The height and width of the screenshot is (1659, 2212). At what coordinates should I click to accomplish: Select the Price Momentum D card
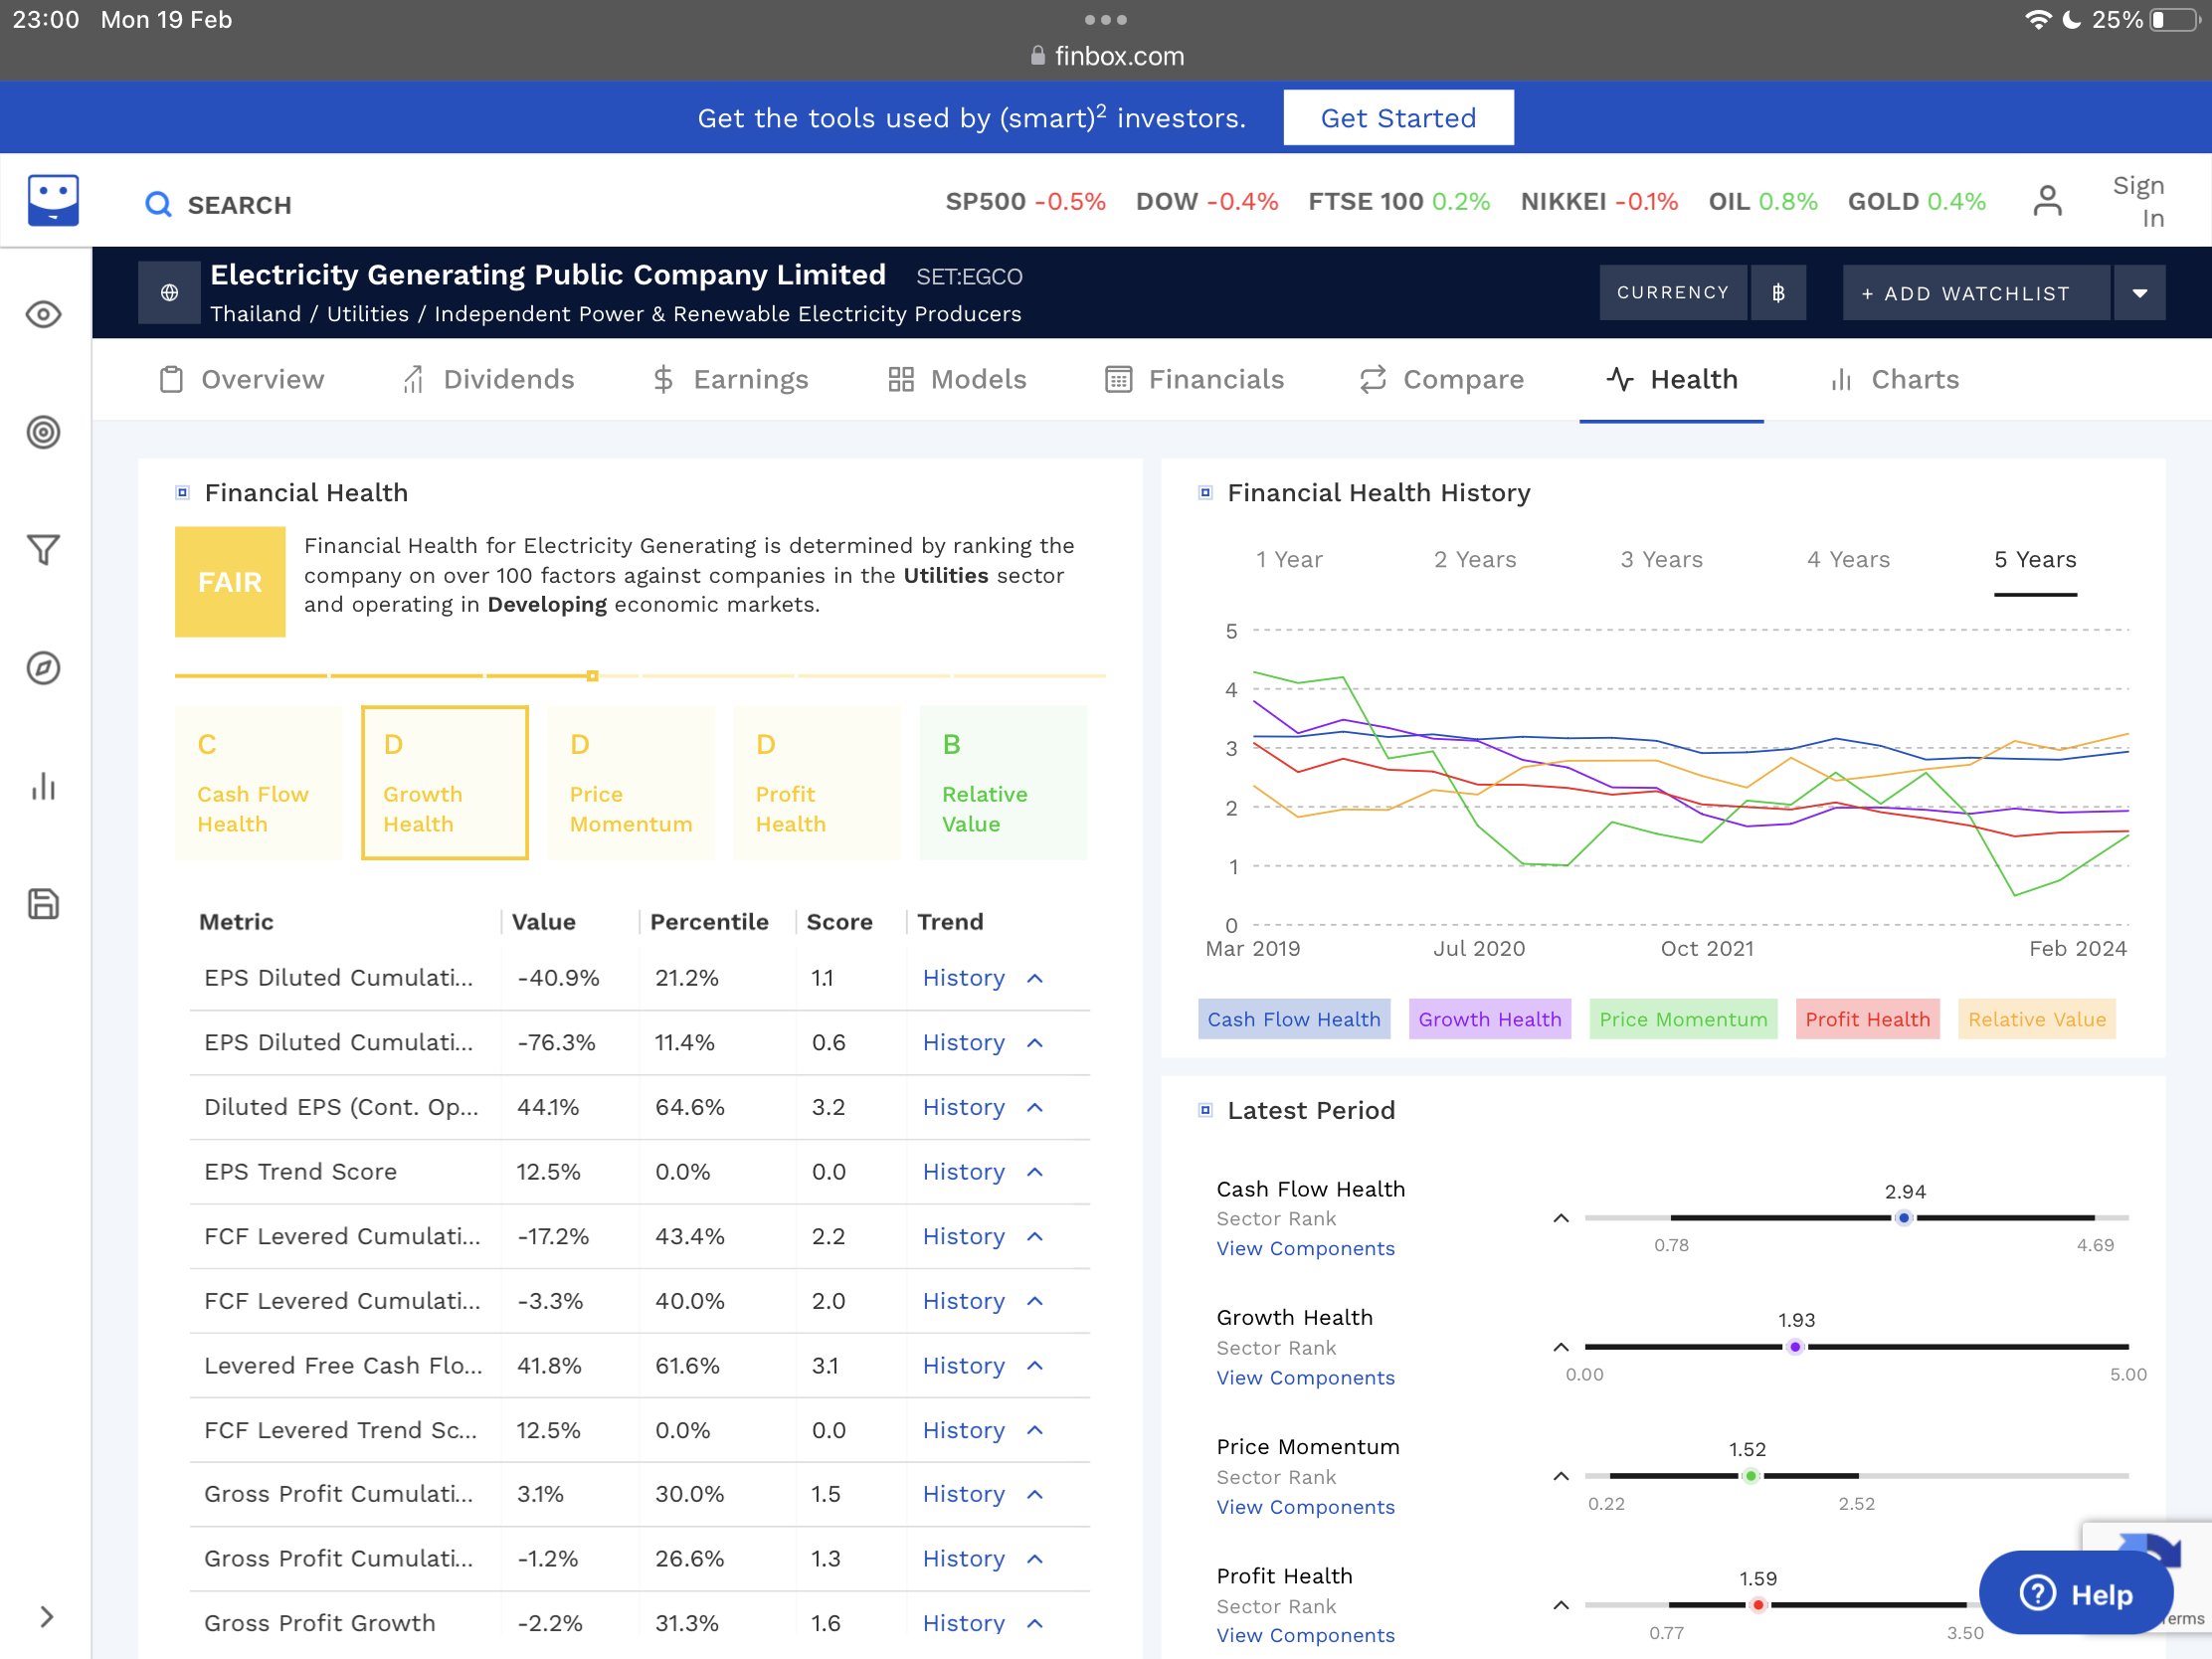click(631, 783)
